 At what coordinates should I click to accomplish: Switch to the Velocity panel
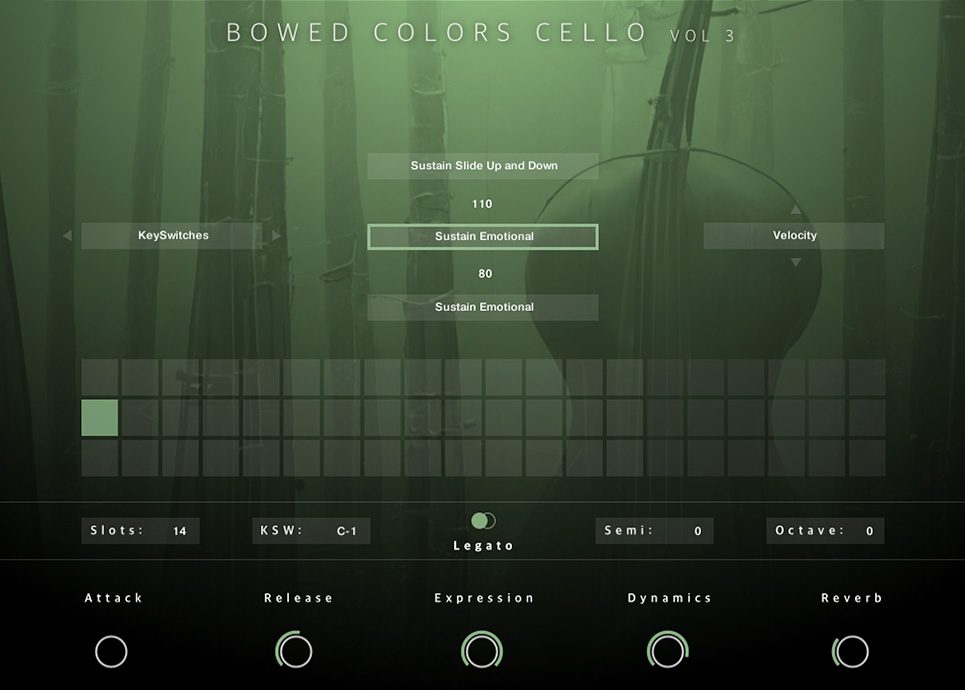[x=794, y=235]
